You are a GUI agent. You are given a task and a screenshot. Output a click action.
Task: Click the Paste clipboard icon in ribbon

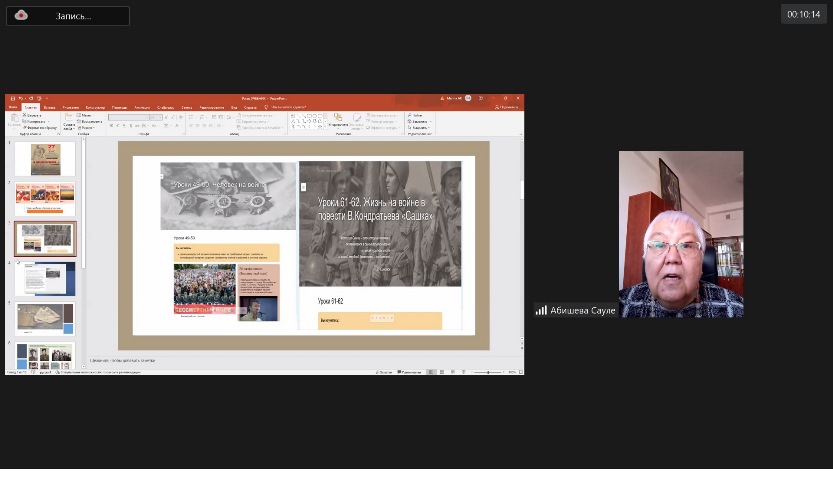[14, 119]
